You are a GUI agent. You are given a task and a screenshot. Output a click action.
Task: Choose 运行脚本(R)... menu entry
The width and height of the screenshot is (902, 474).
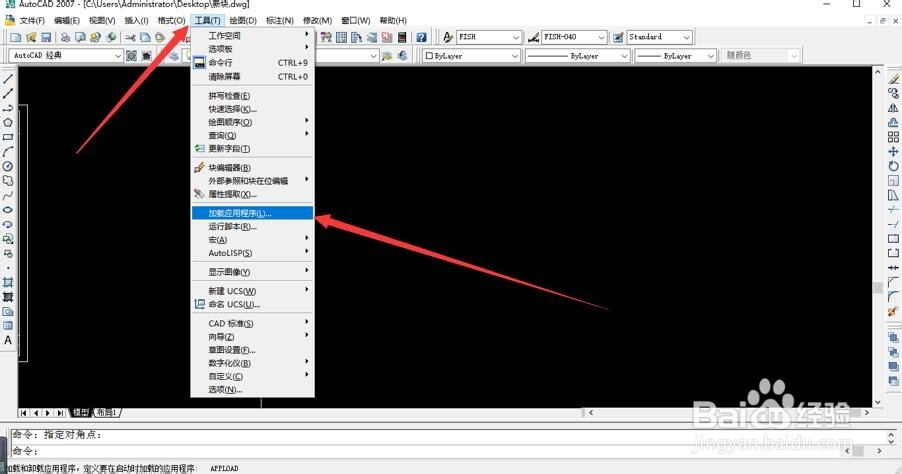click(253, 226)
